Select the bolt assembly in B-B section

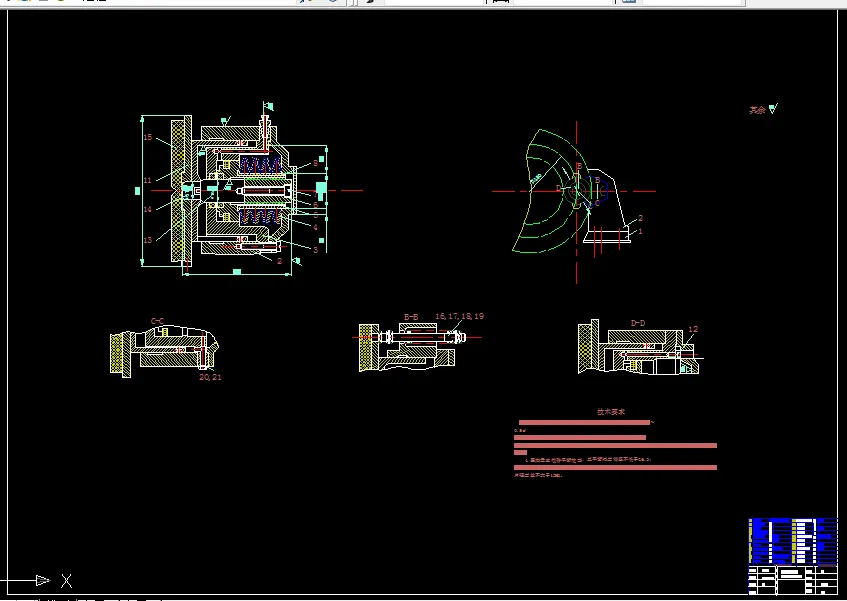pos(422,337)
